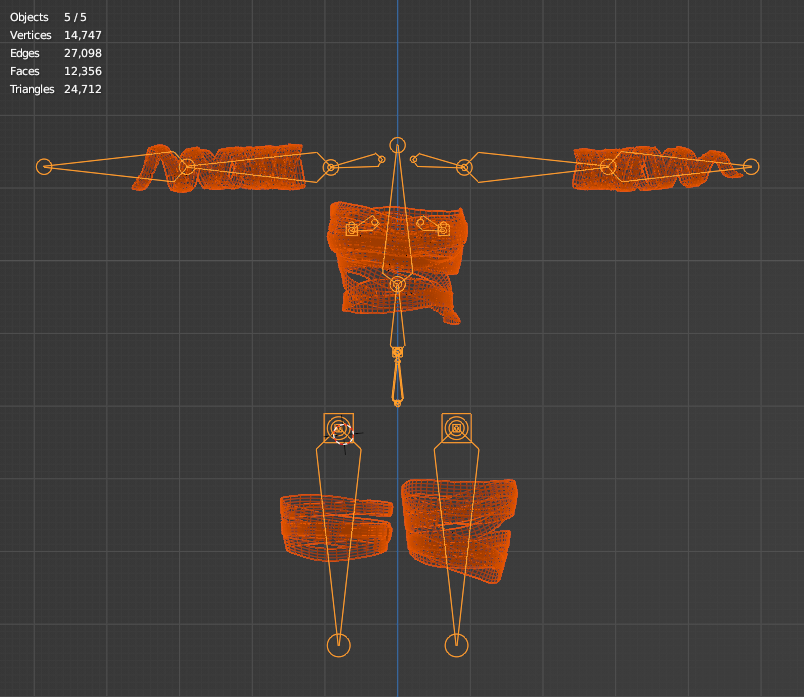Click the top joint of the spine bone
This screenshot has height=697, width=804.
coord(397,145)
